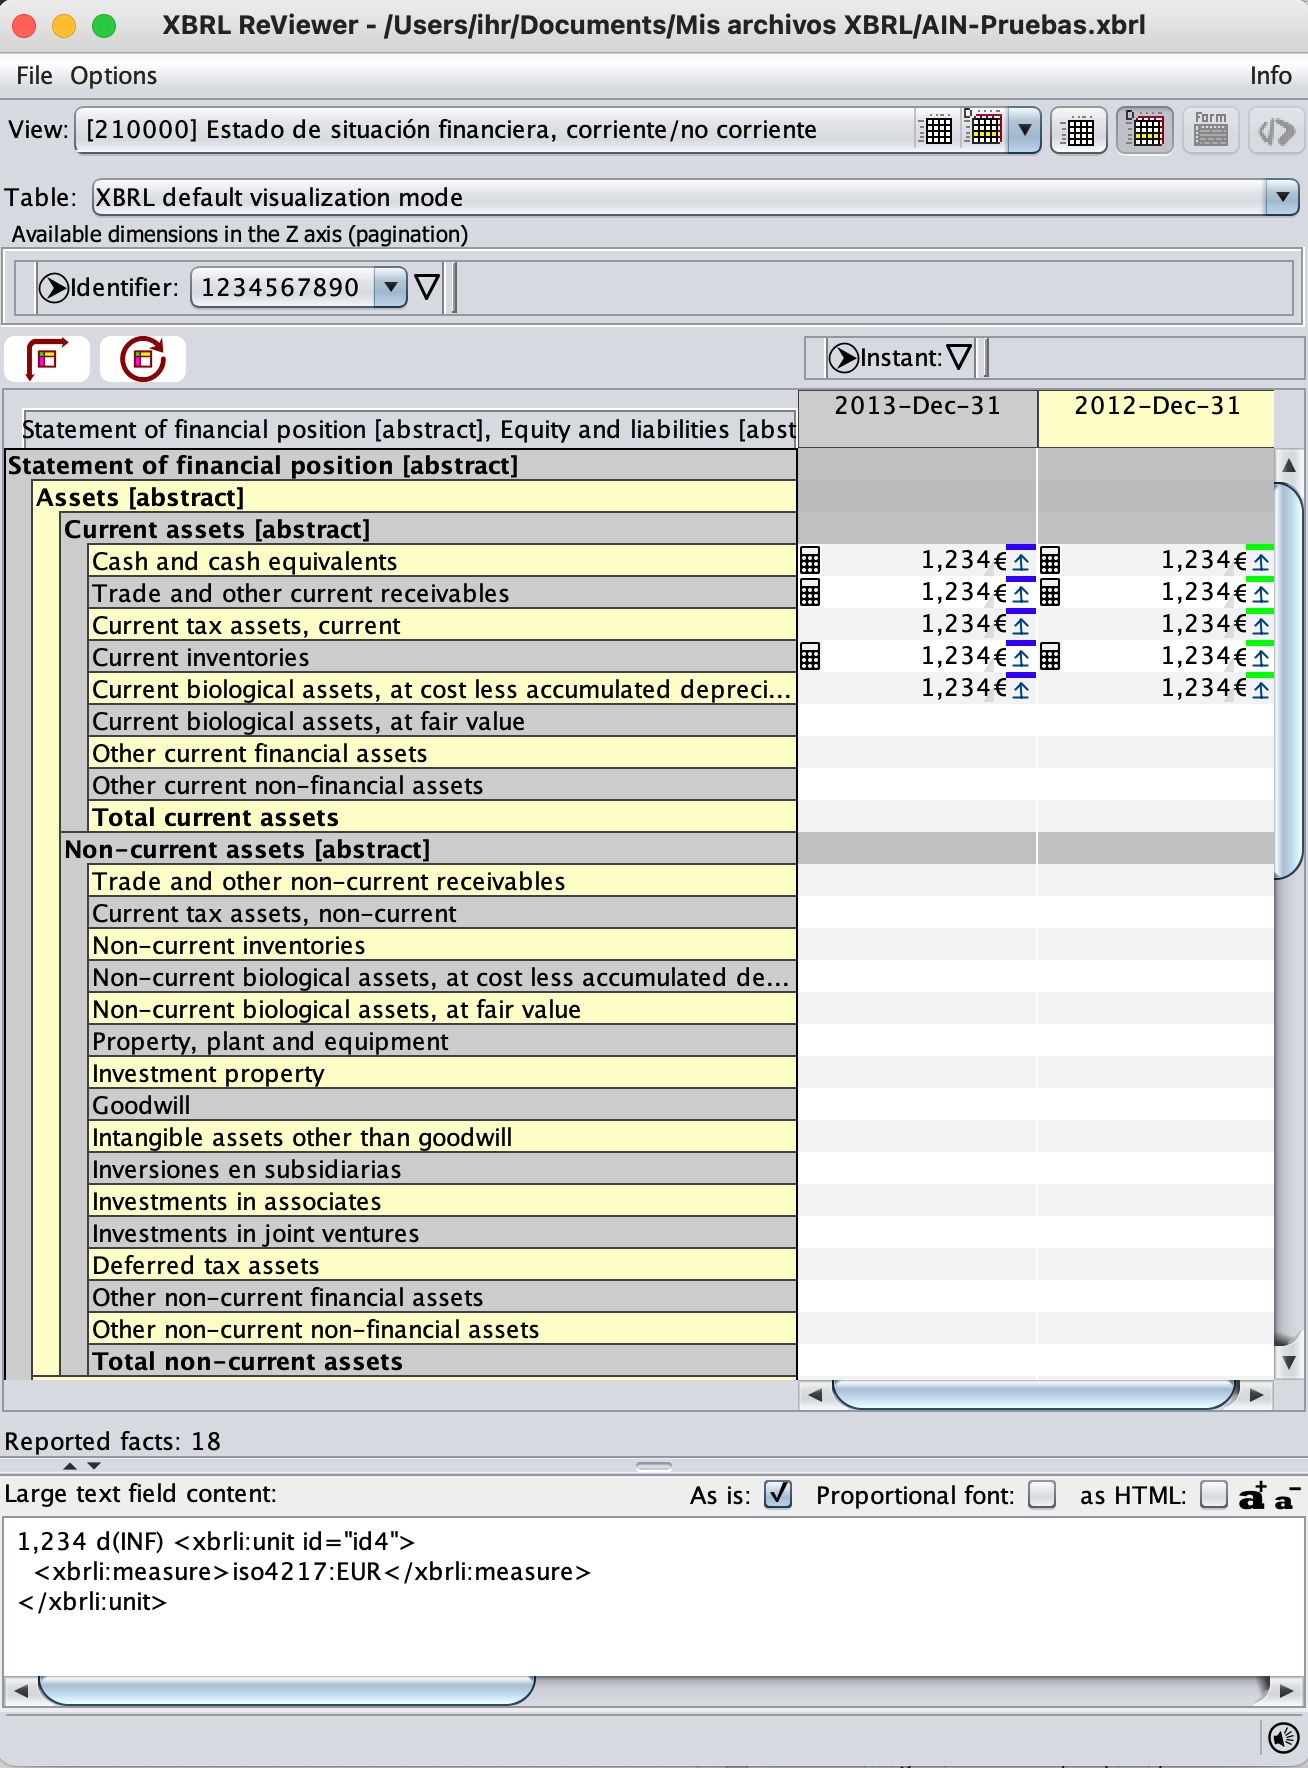Viewport: 1308px width, 1768px height.
Task: Open the Info menu
Action: point(1270,76)
